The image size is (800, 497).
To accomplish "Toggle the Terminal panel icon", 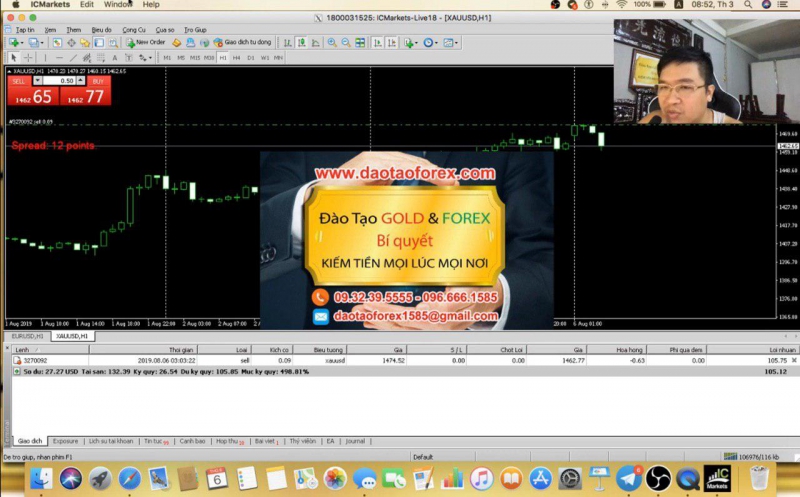I will click(x=99, y=42).
